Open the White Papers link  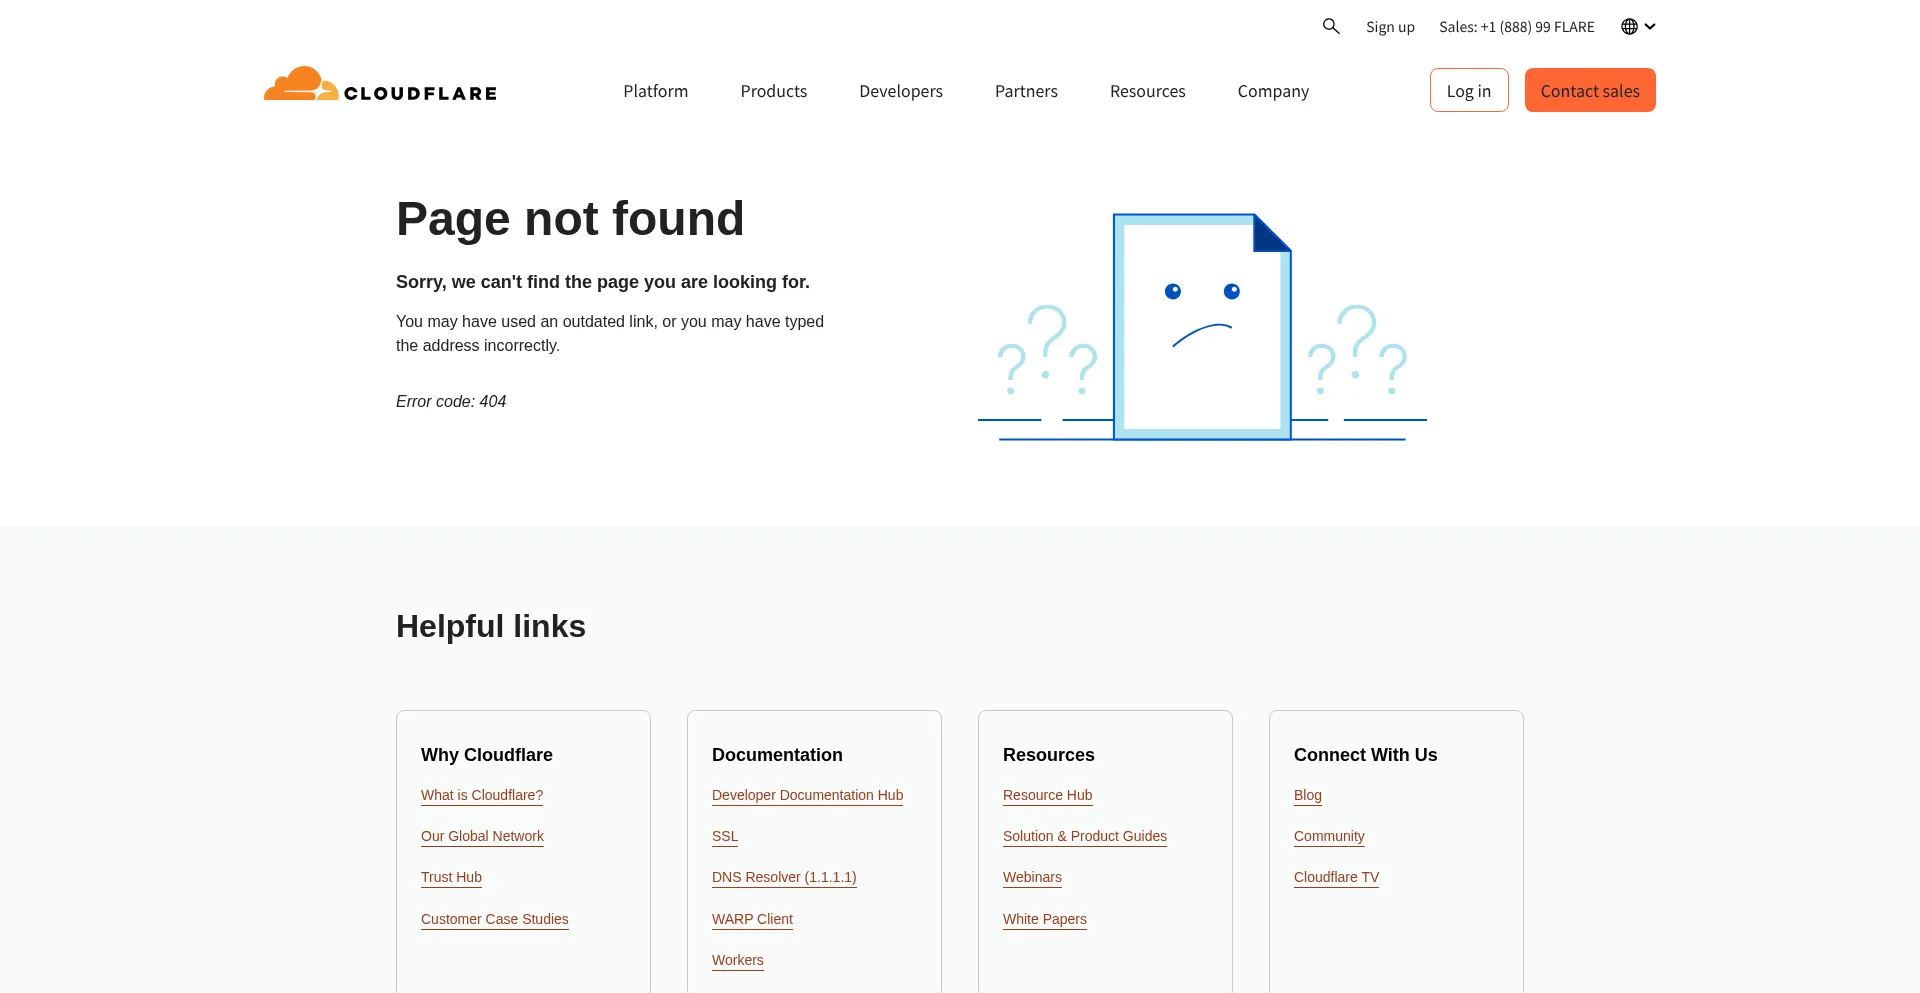(1045, 919)
